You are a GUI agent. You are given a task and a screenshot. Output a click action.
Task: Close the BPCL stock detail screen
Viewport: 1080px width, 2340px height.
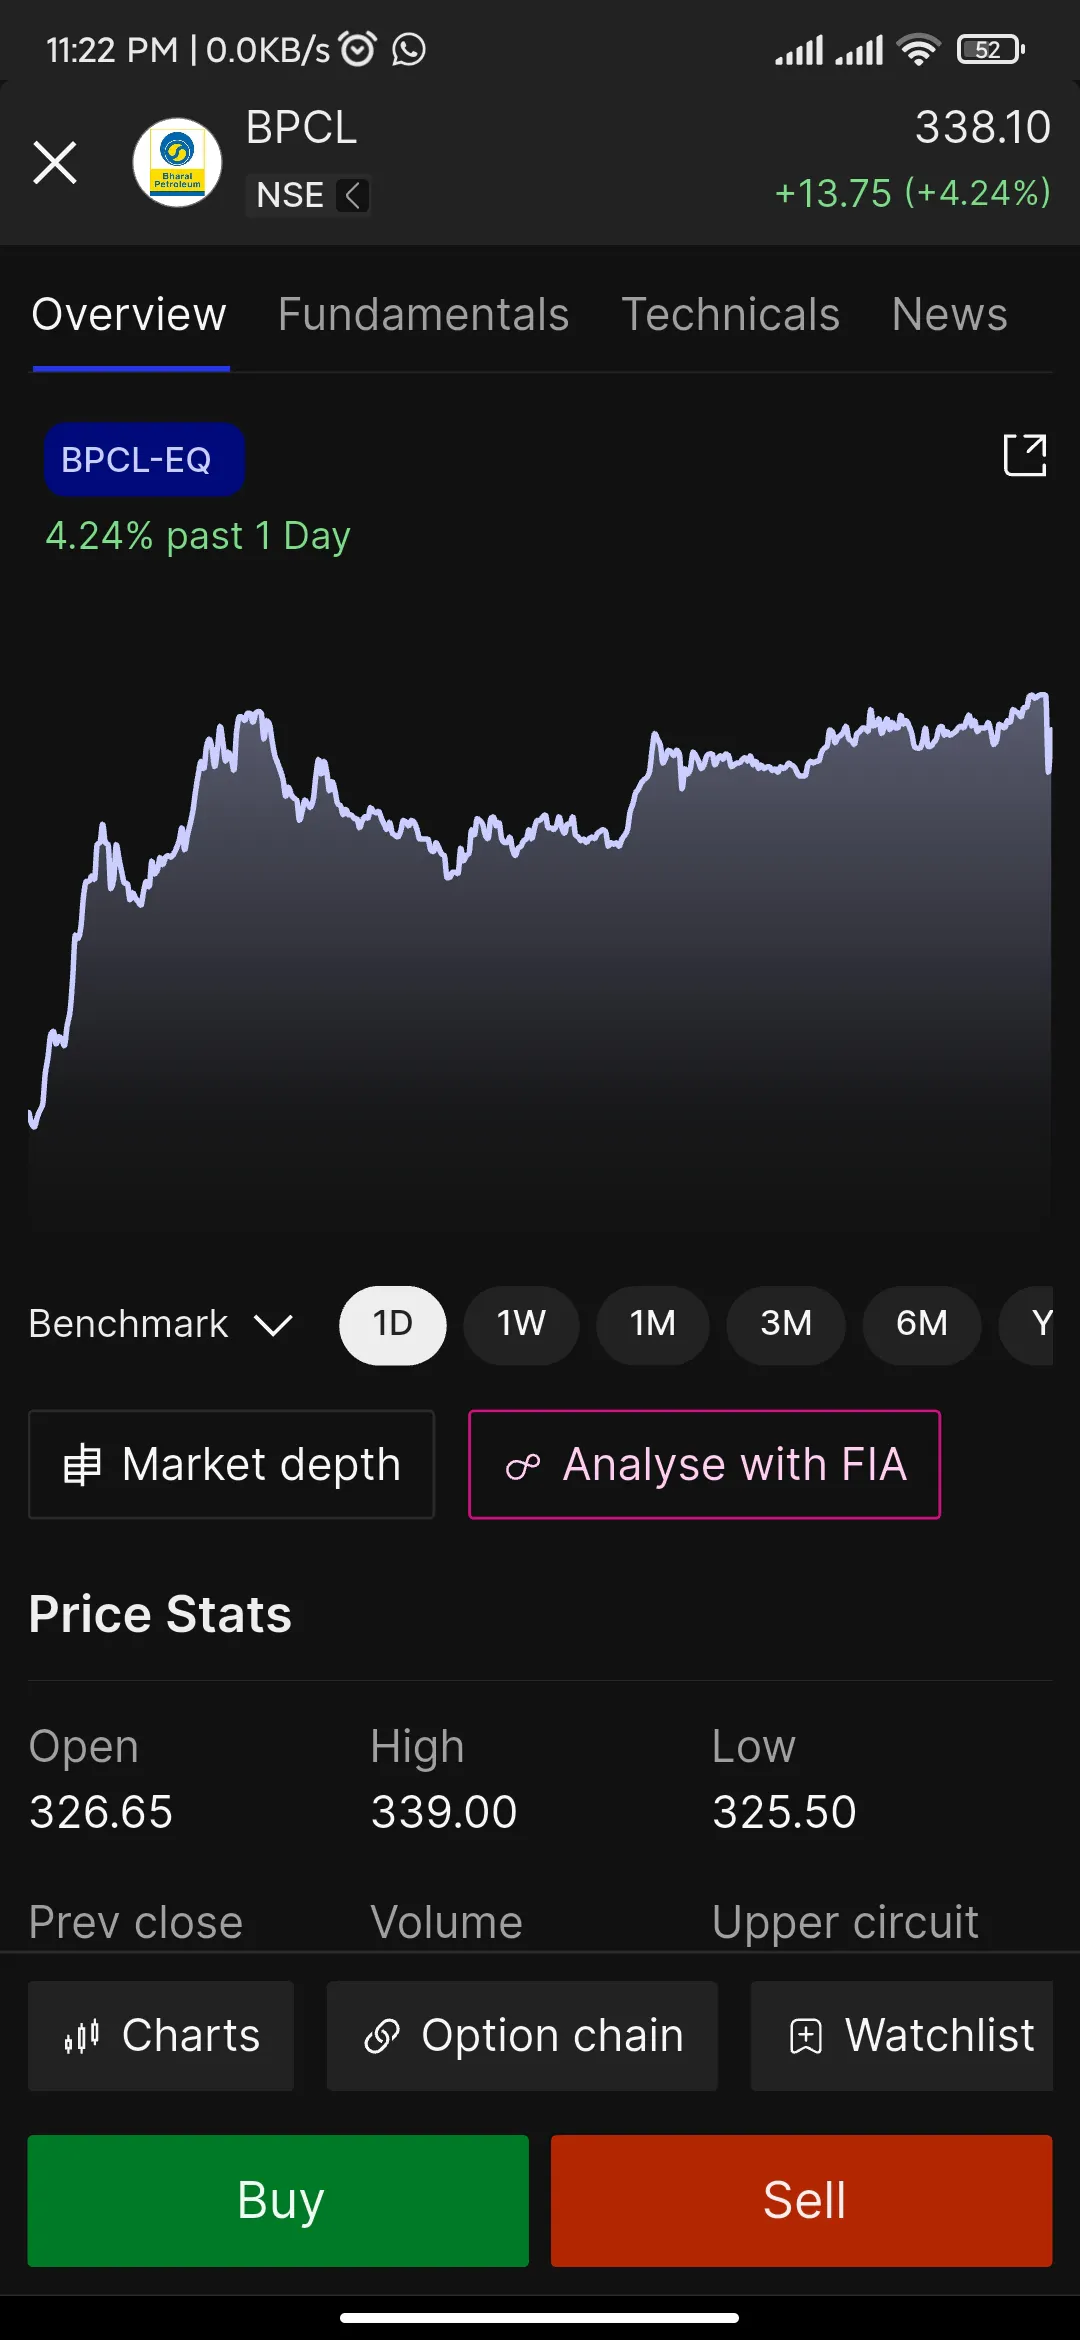tap(55, 162)
